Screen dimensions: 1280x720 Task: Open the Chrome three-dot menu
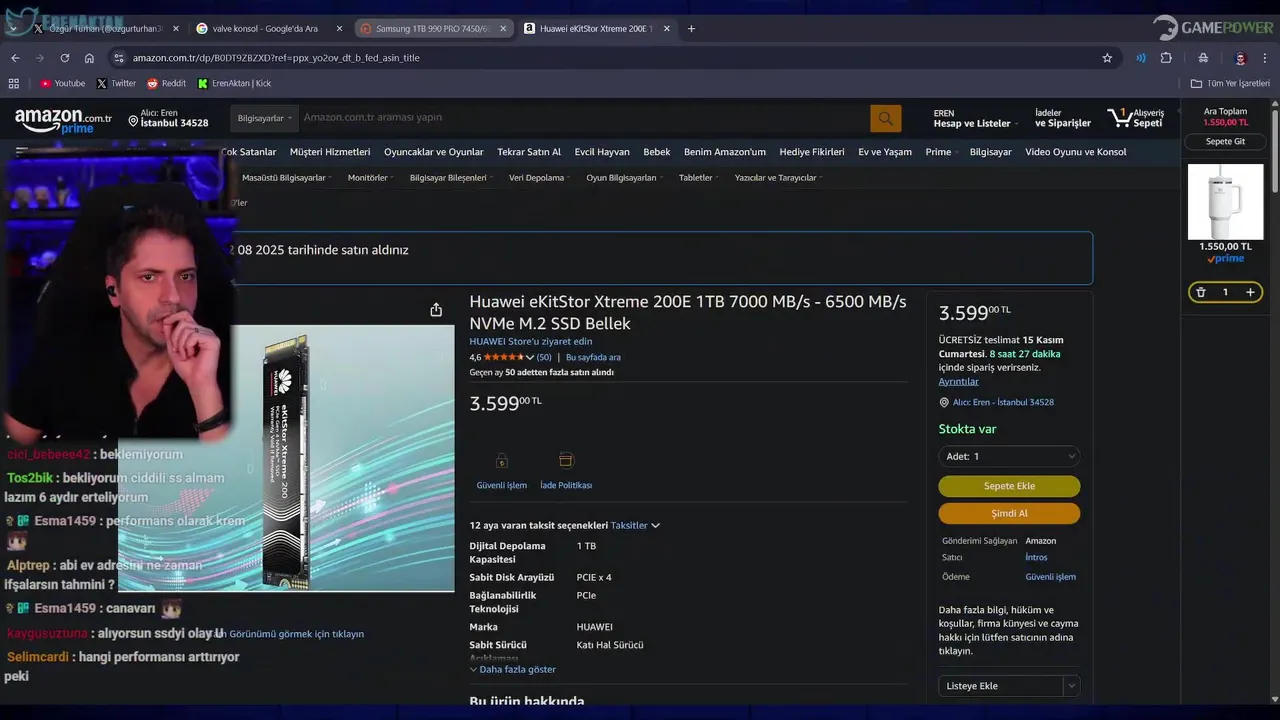tap(1265, 58)
